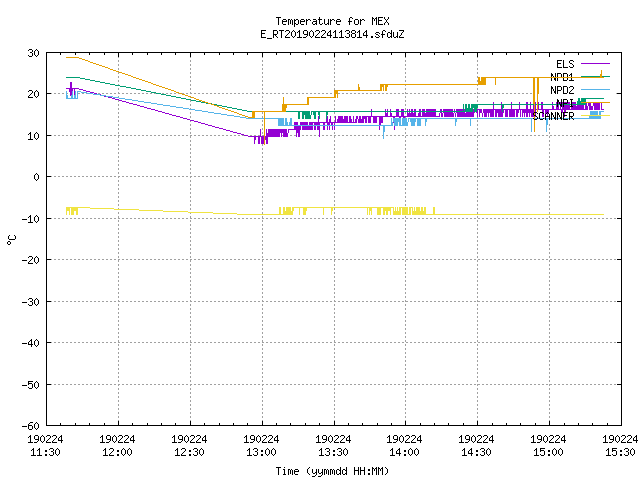Viewport: 640px width, 480px height.
Task: Click the y-axis label 30
Action: (33, 53)
